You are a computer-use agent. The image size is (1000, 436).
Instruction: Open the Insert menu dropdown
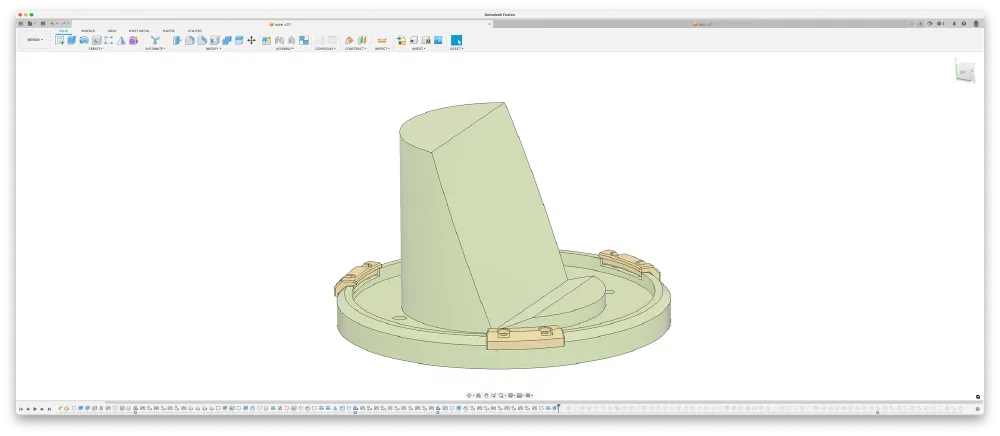[418, 48]
